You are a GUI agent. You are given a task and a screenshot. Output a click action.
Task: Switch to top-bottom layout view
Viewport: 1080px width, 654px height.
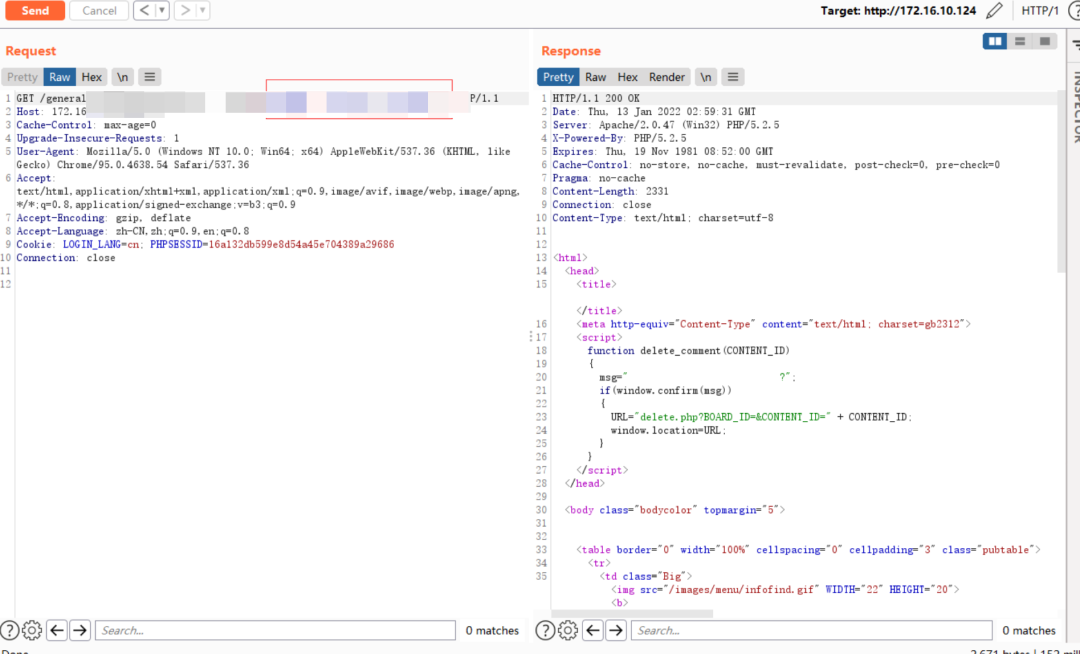tap(1020, 41)
